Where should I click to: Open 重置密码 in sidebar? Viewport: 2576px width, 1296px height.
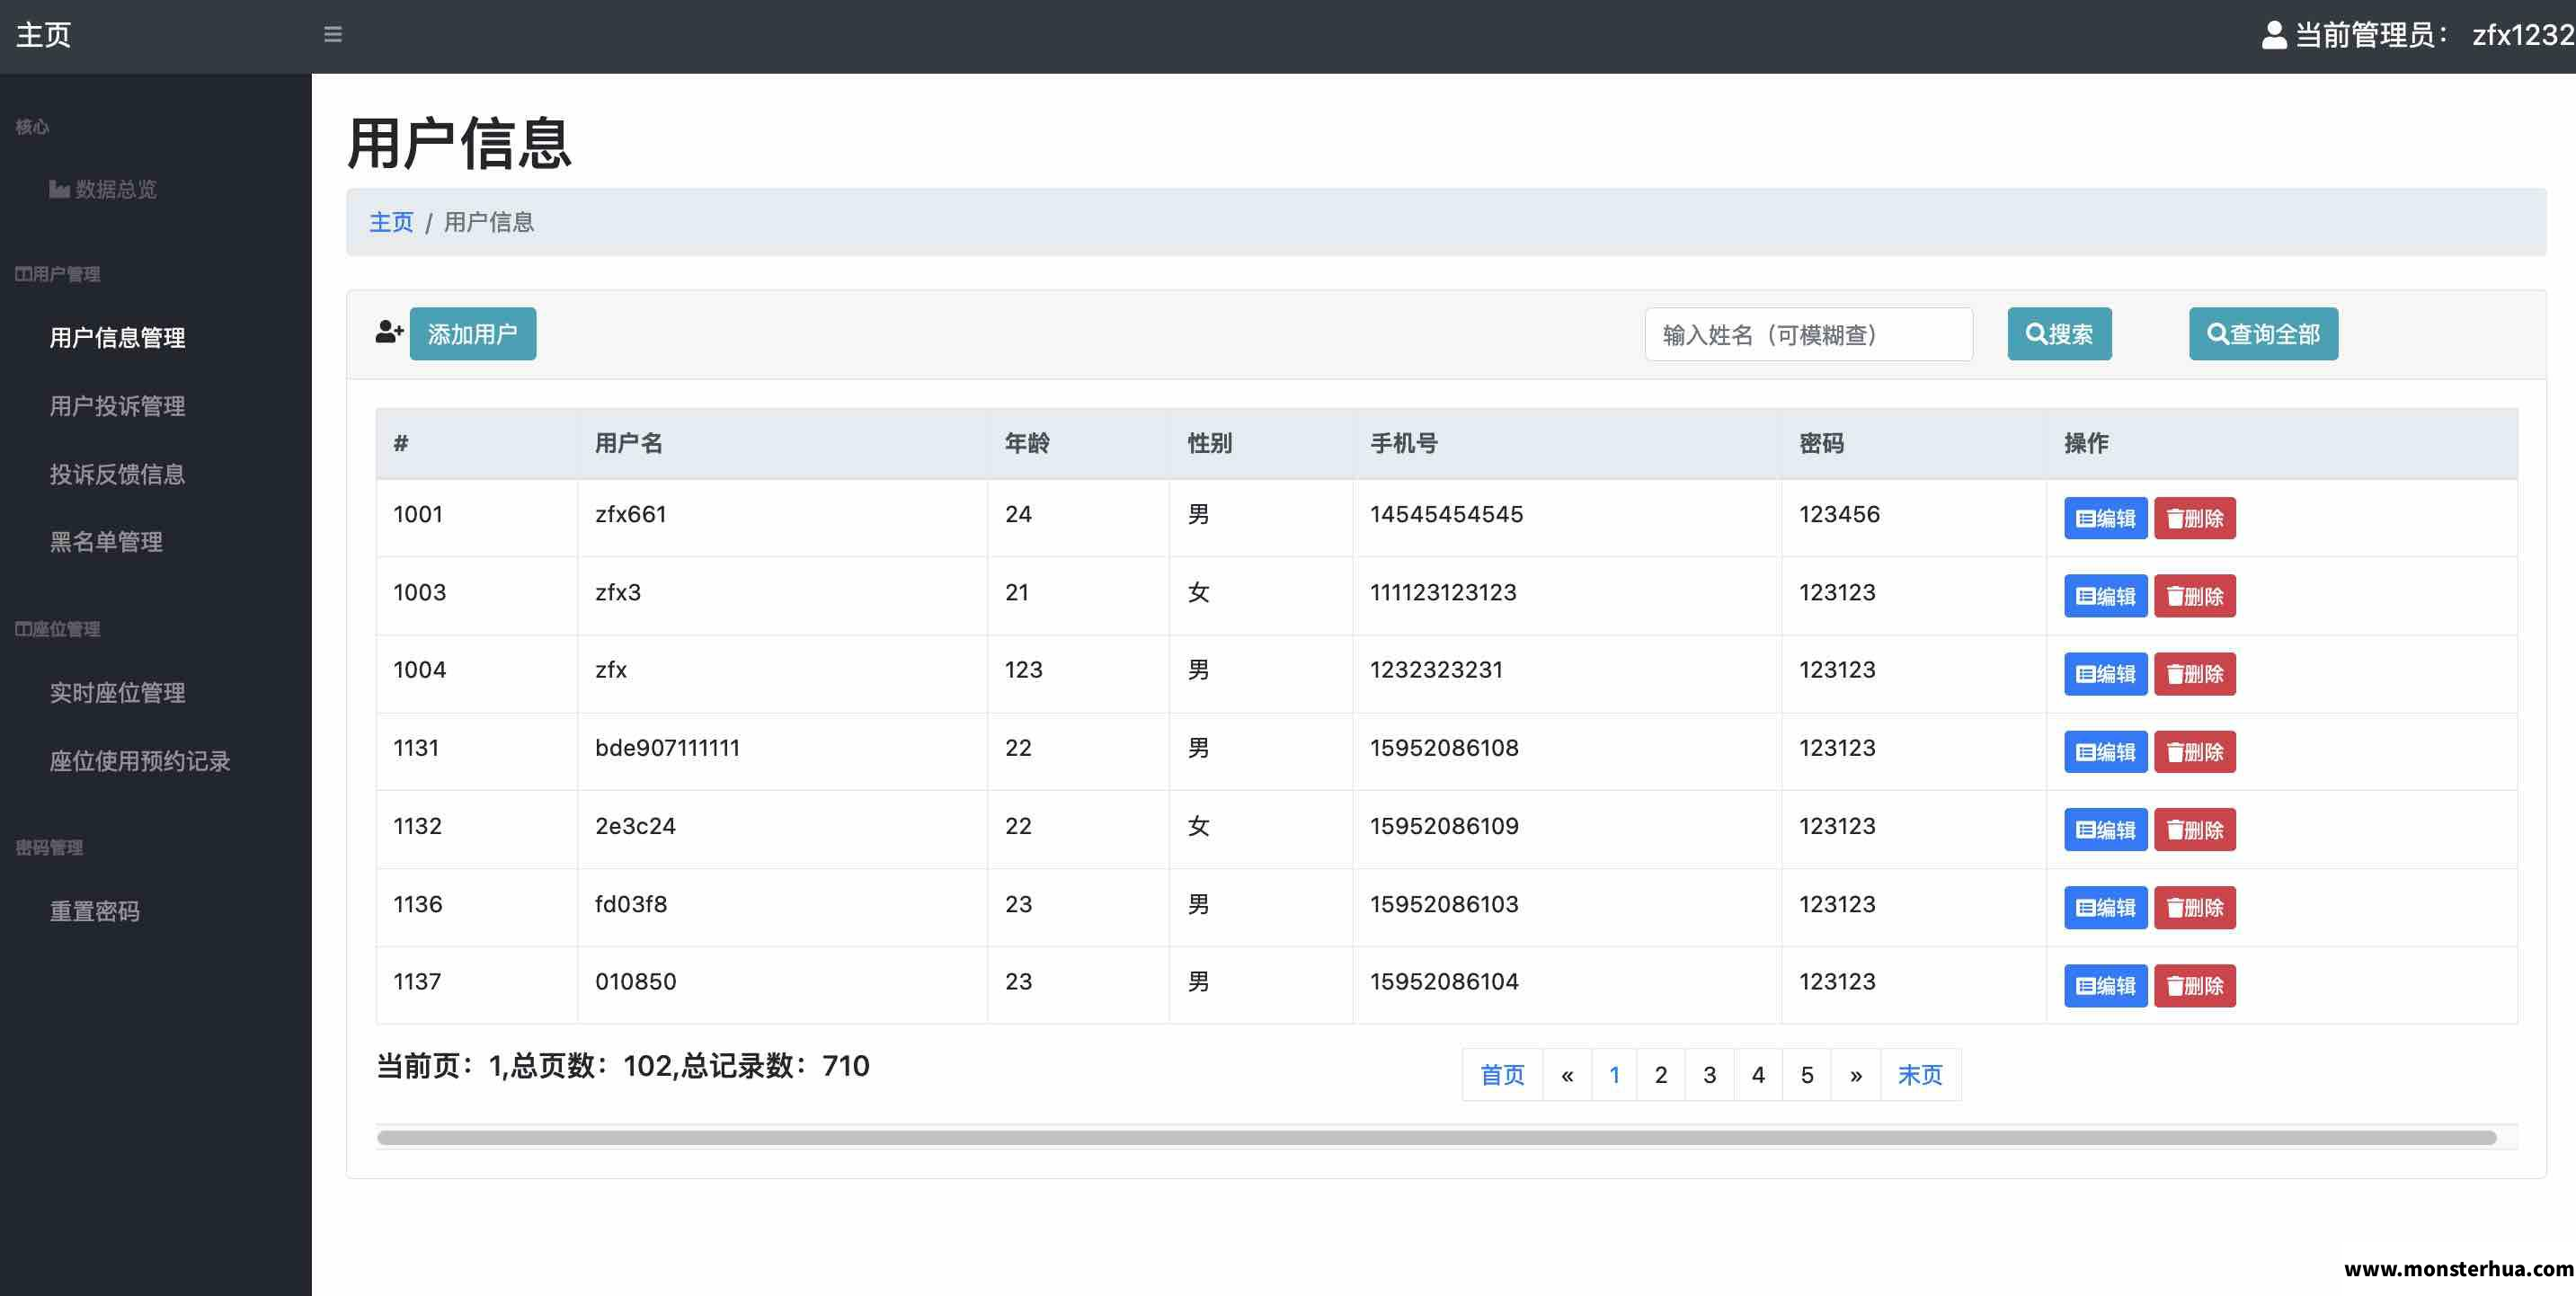[x=94, y=911]
